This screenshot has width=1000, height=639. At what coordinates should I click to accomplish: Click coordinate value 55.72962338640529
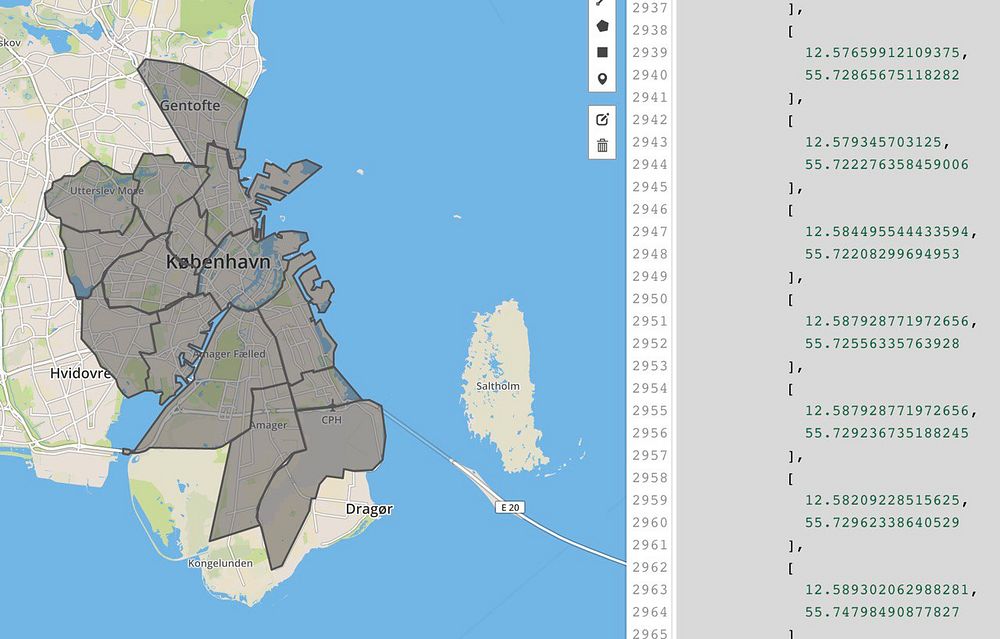coord(882,522)
